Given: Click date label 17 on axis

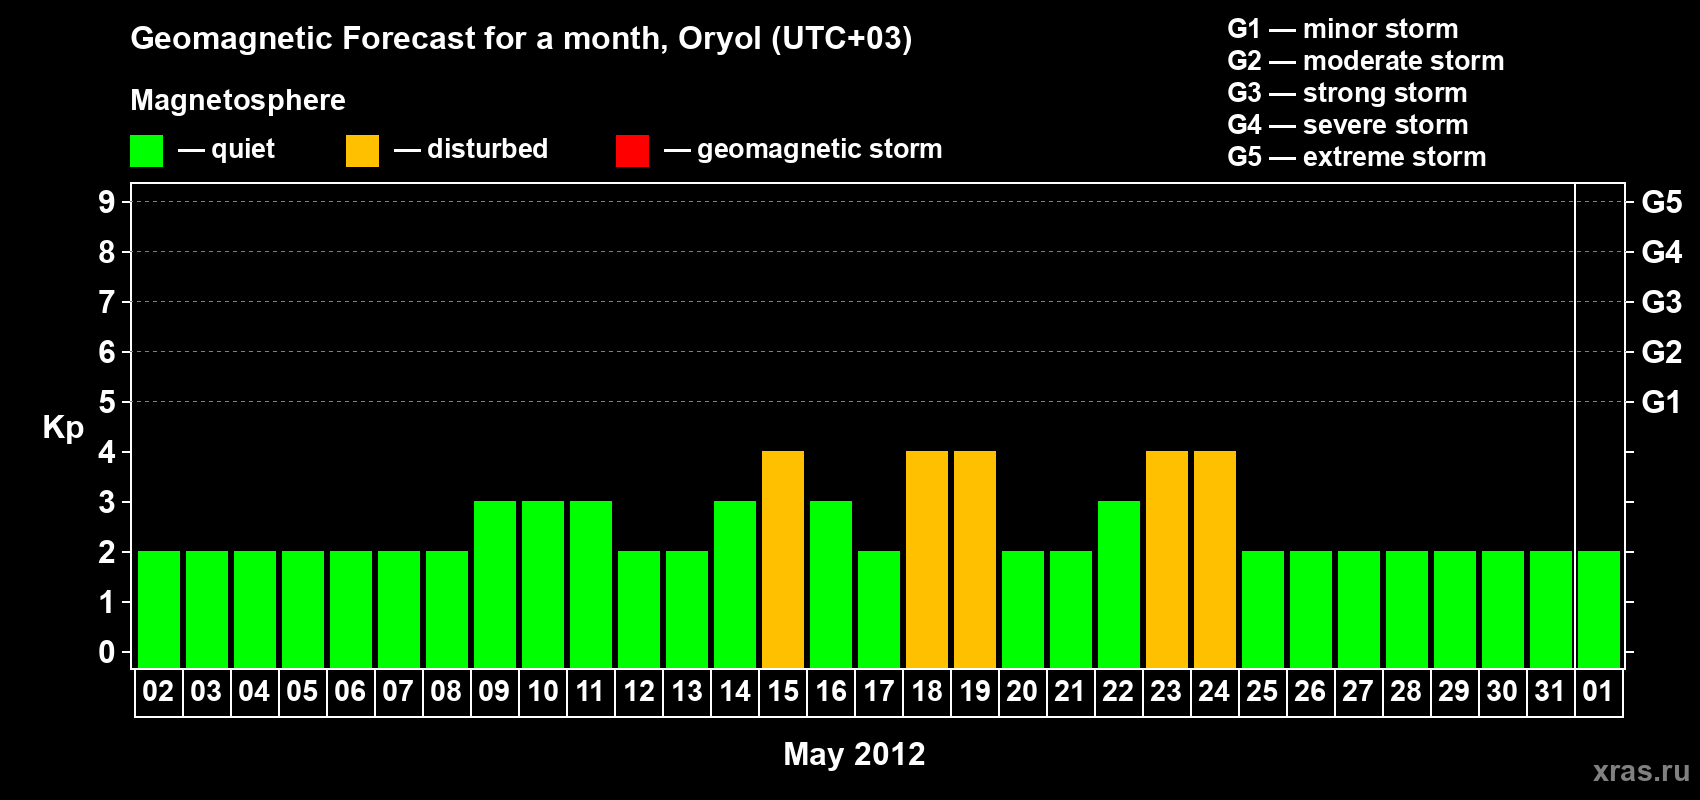Looking at the screenshot, I should click(878, 692).
